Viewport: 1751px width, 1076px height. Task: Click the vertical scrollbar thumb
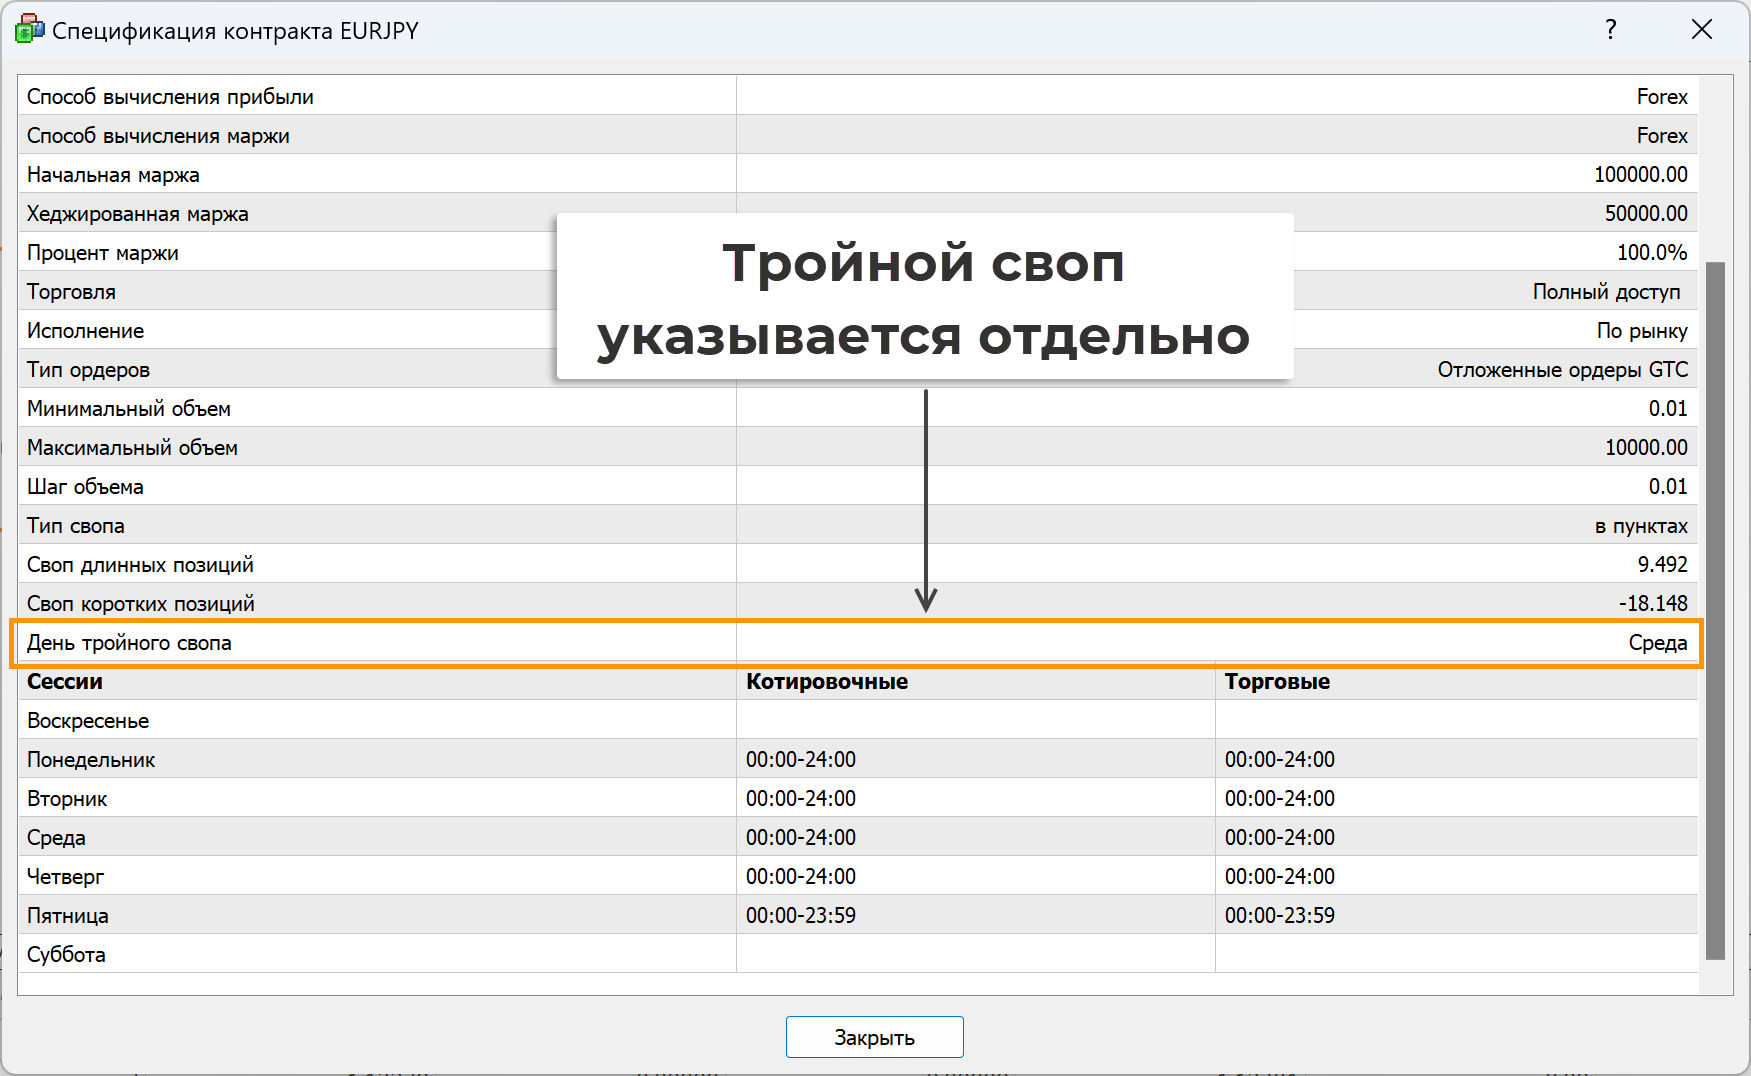pyautogui.click(x=1715, y=610)
